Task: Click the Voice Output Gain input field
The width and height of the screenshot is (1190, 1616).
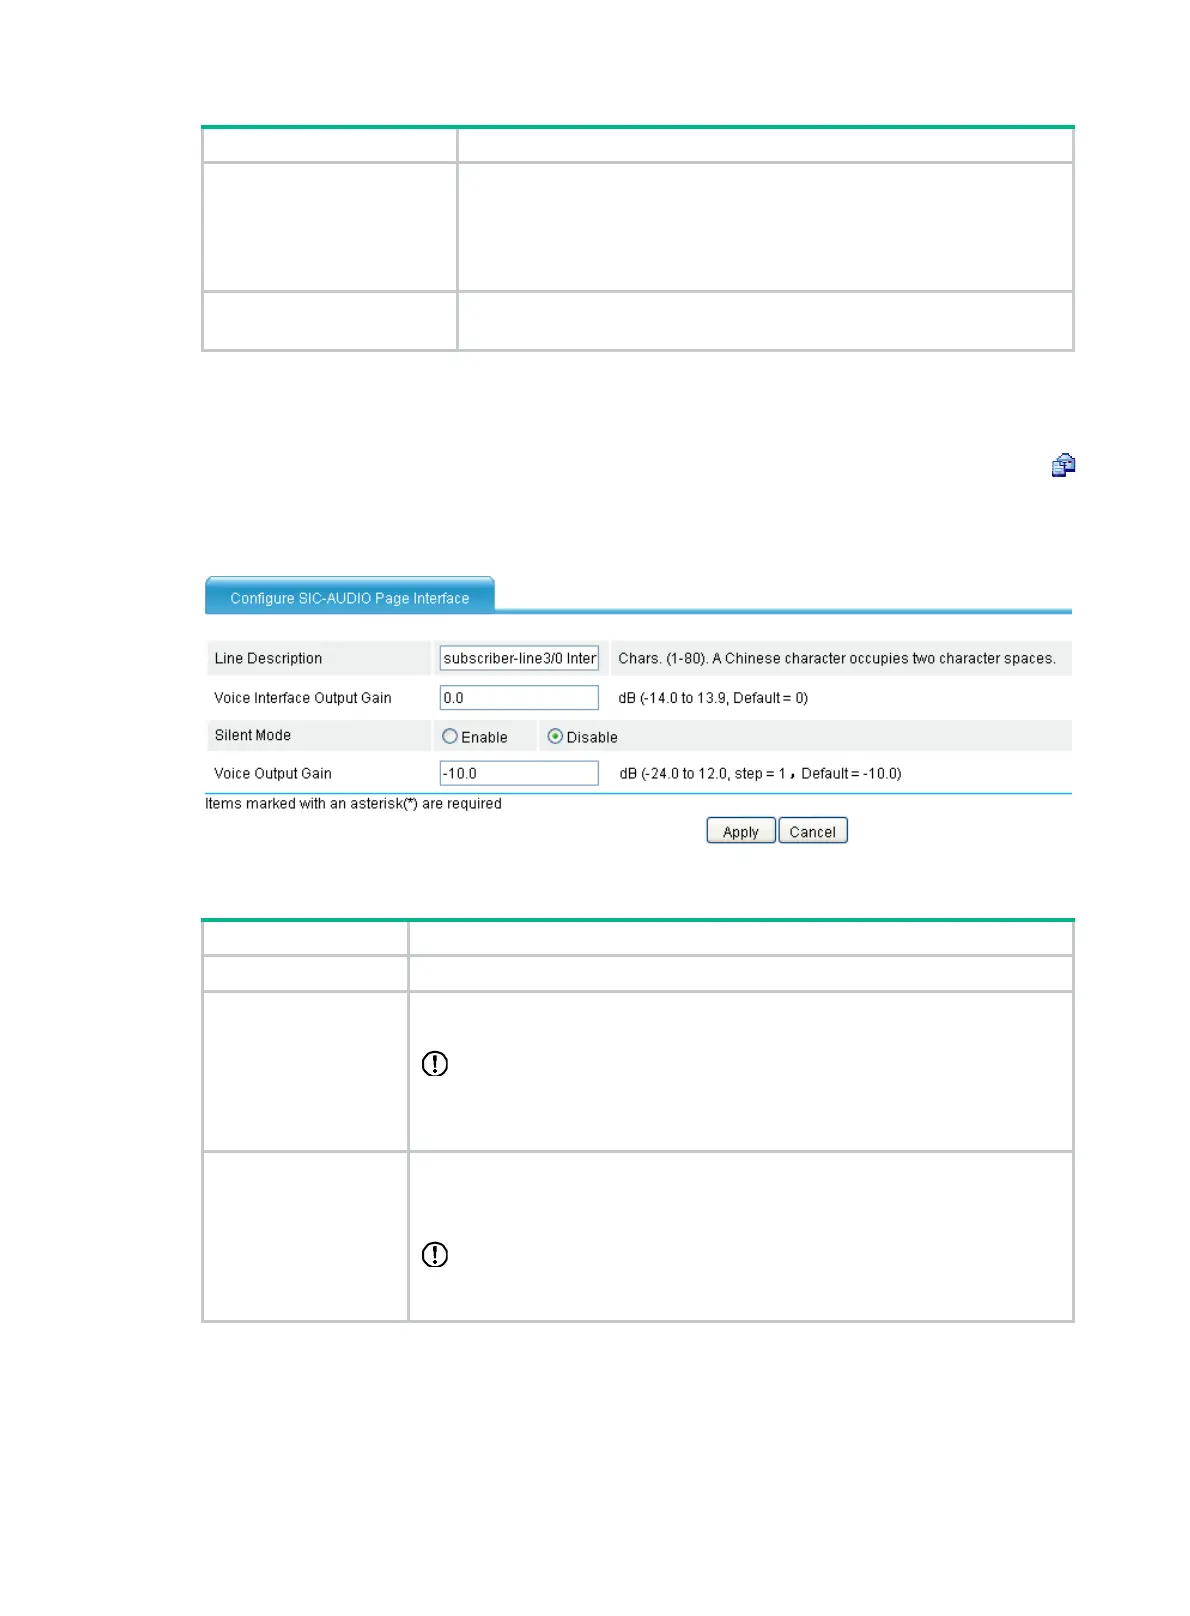Action: click(x=519, y=773)
